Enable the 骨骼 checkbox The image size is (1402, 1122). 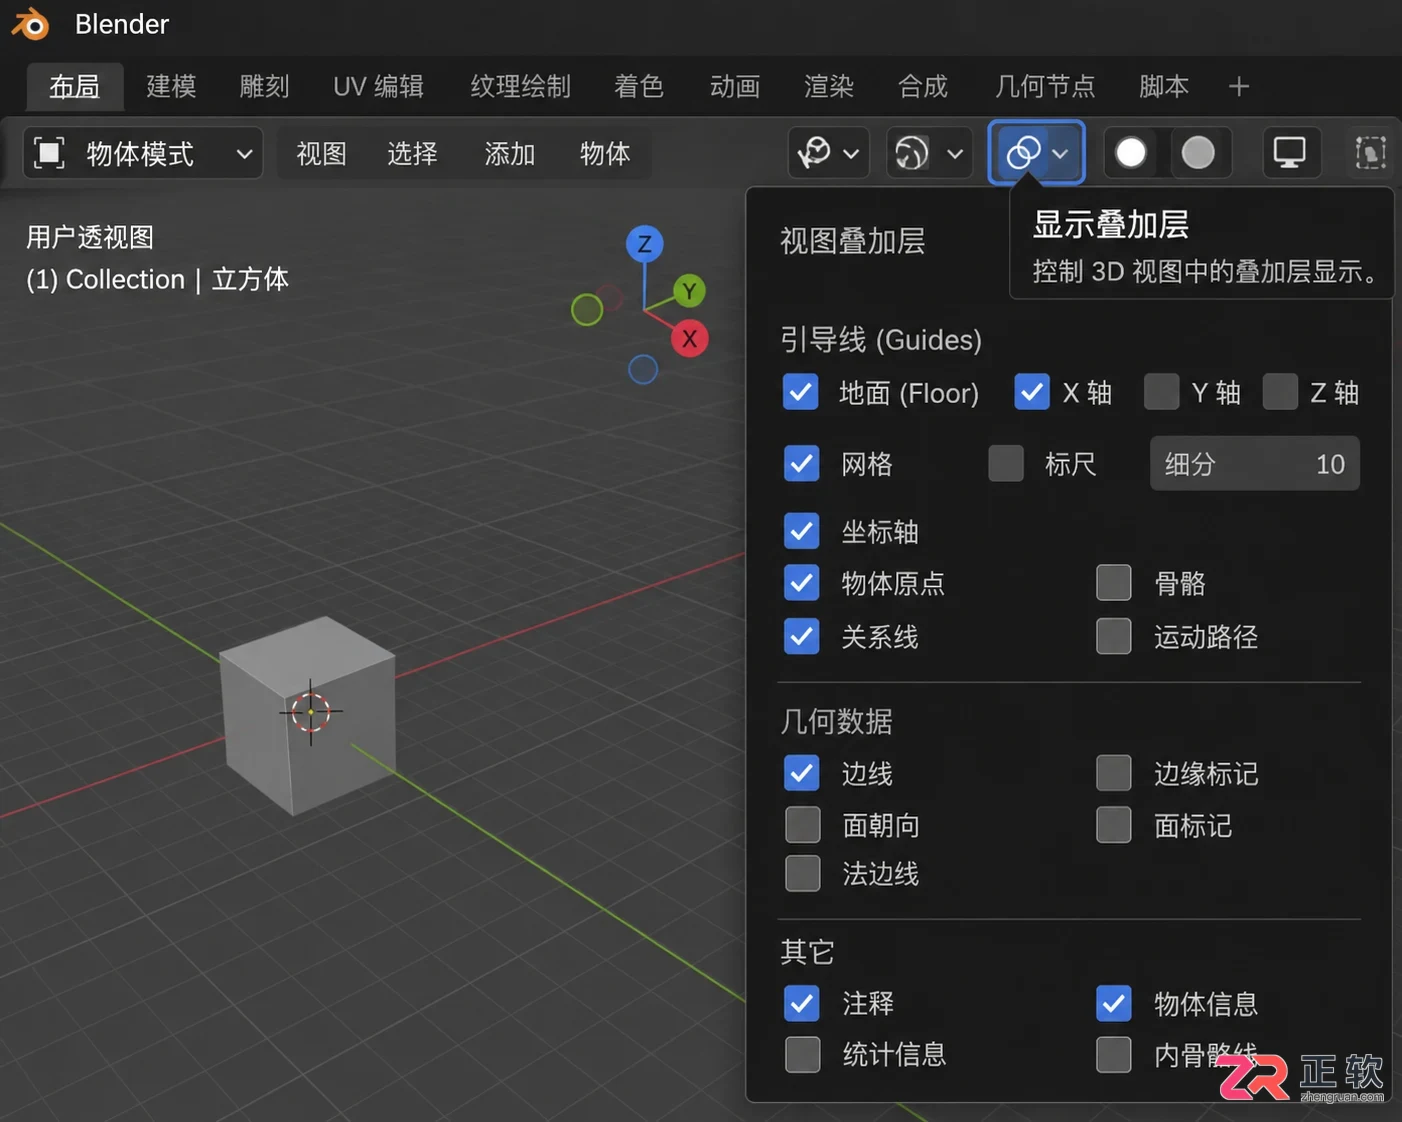click(x=1113, y=583)
